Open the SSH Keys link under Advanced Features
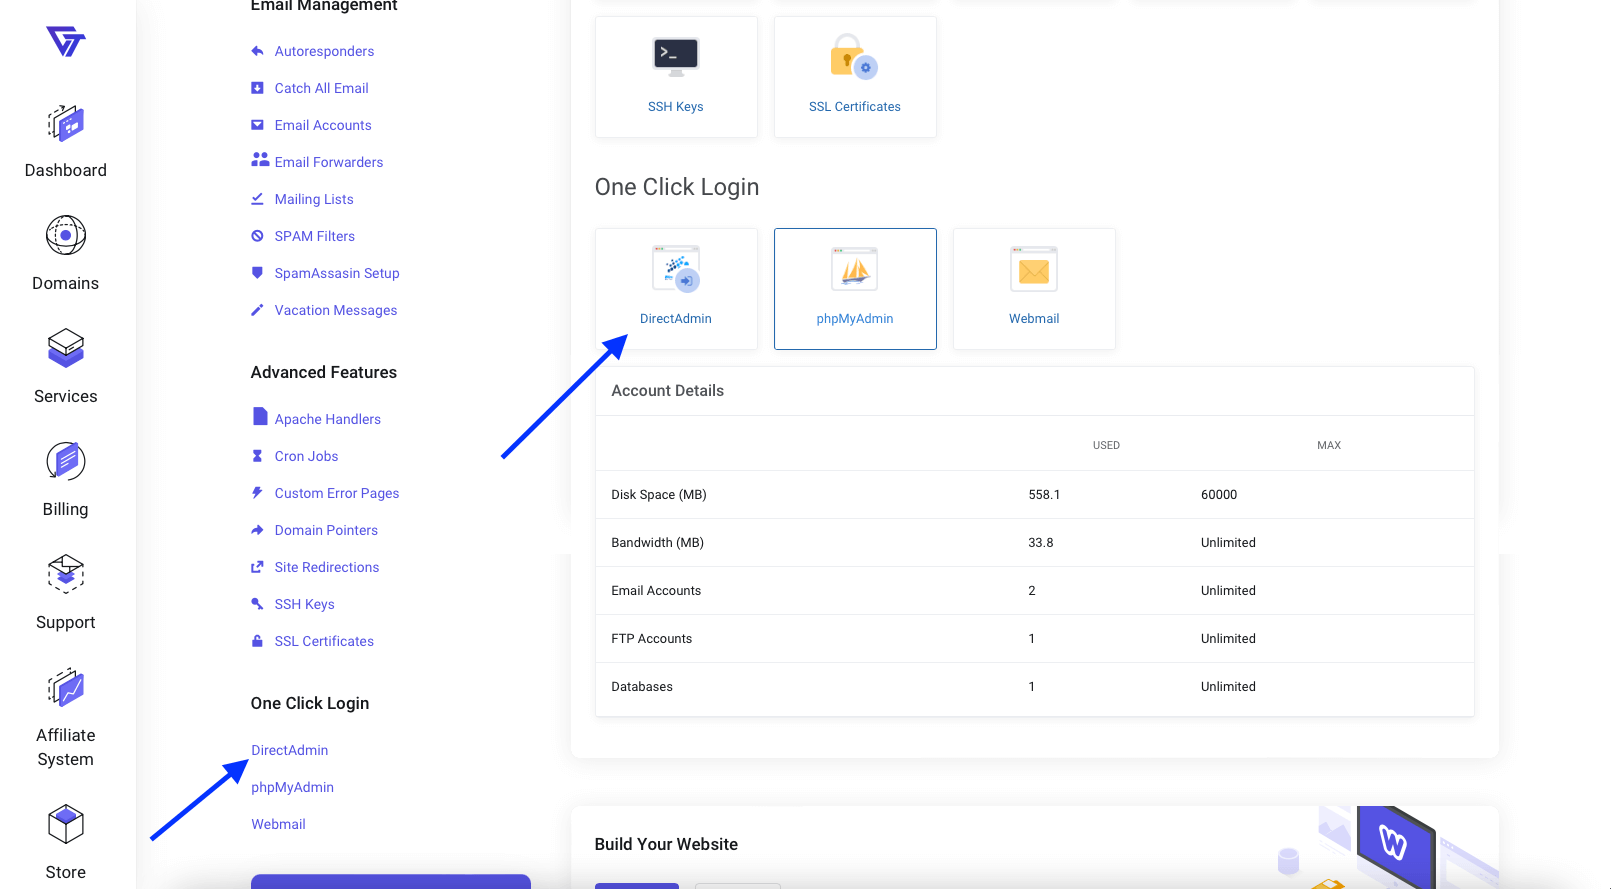 point(305,604)
